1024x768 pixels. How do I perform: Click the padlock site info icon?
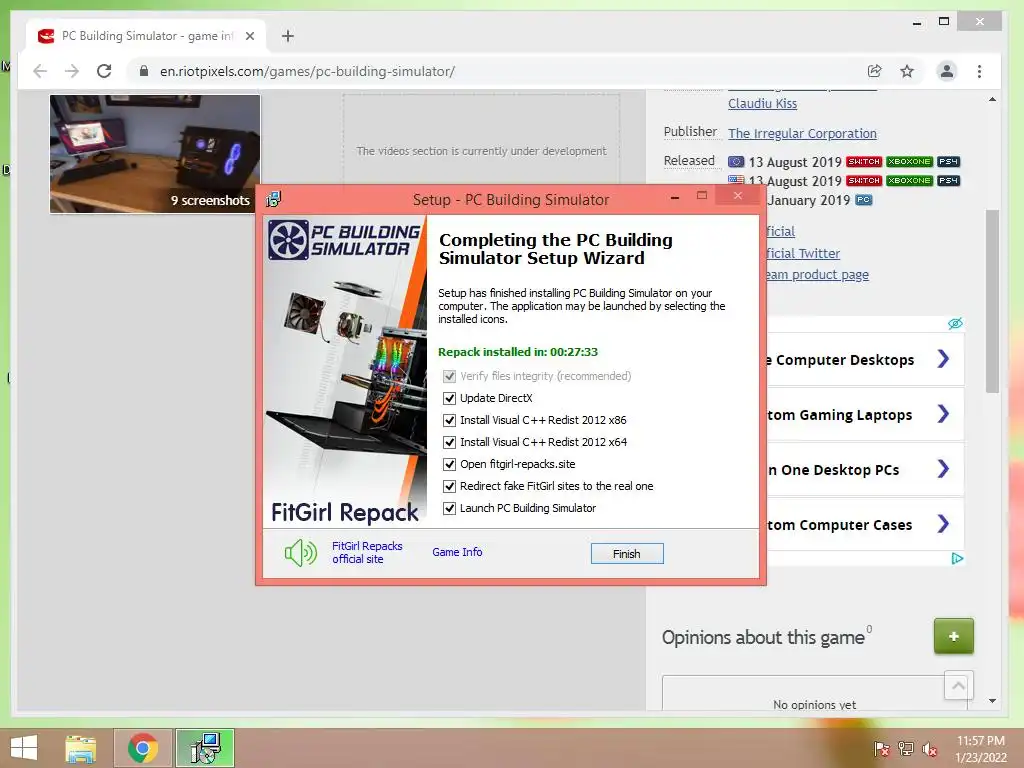pyautogui.click(x=144, y=71)
